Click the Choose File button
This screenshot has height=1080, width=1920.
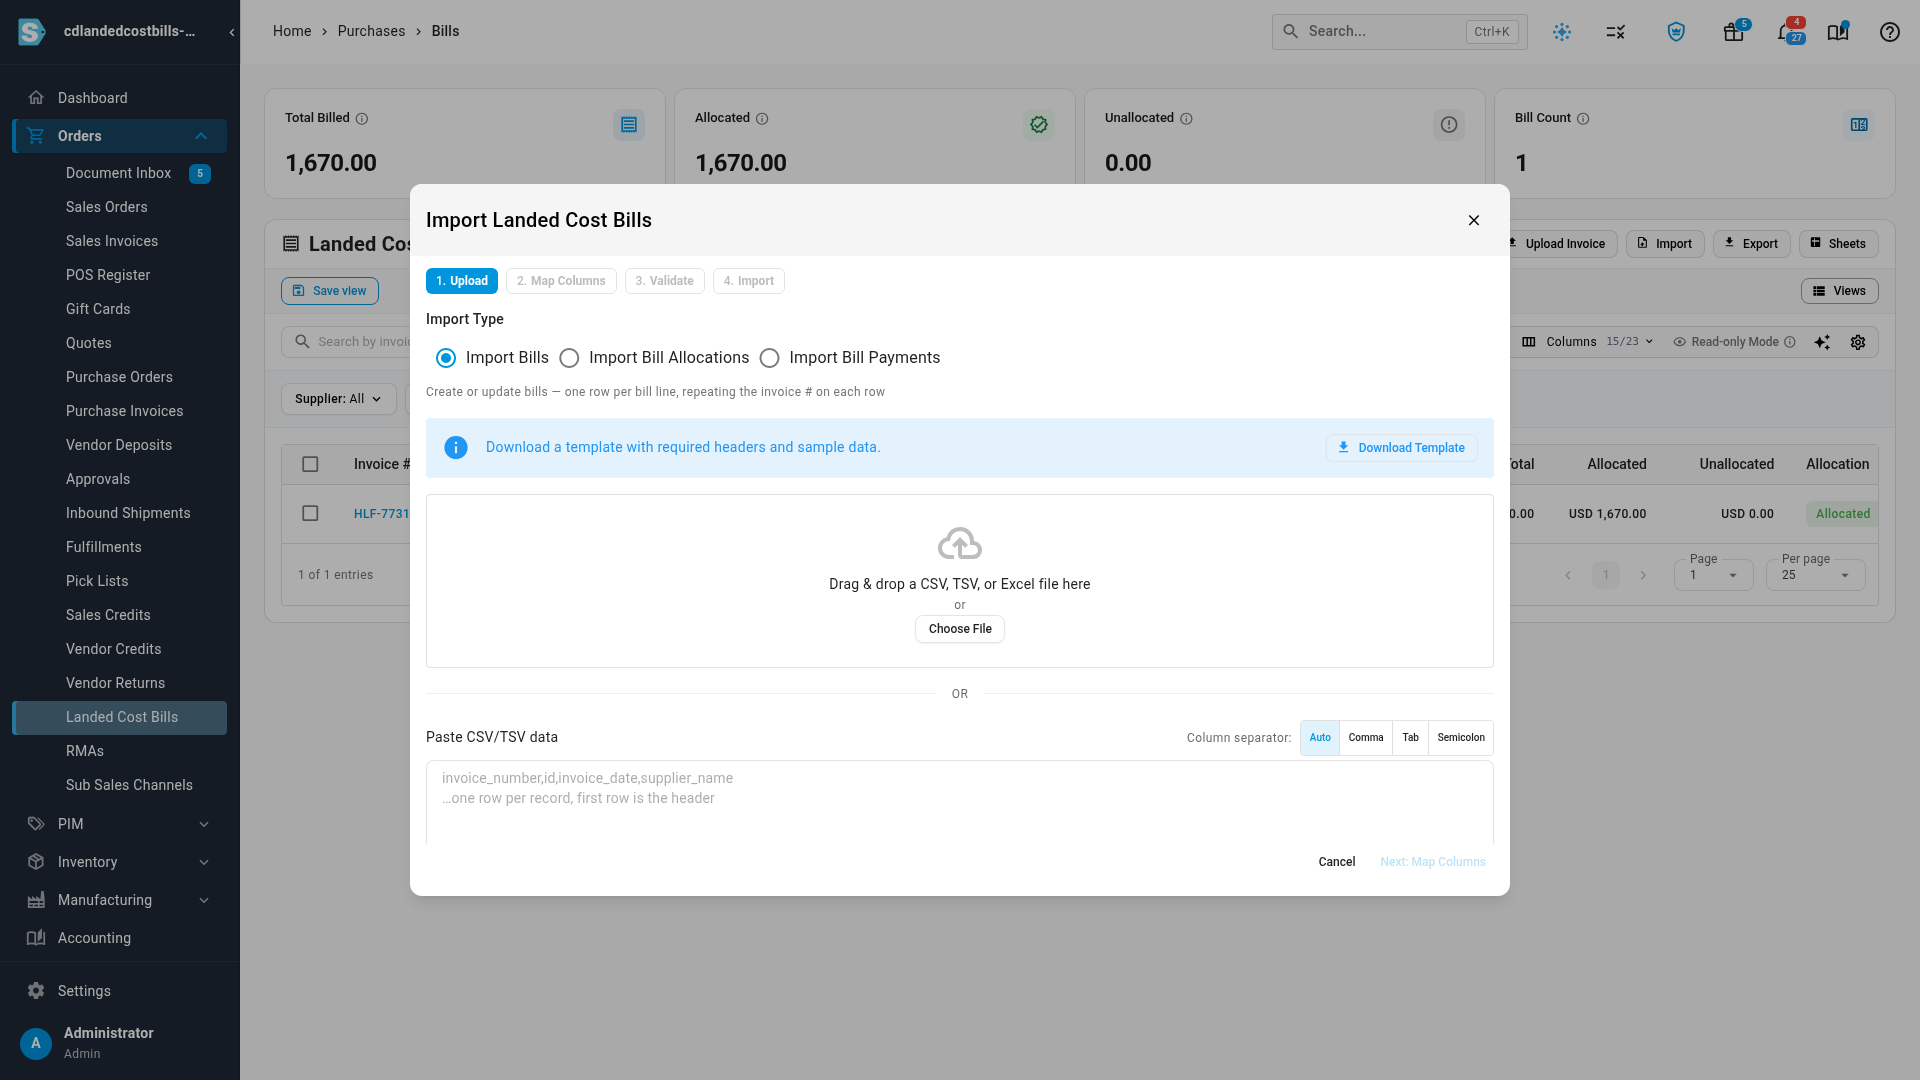pos(960,629)
